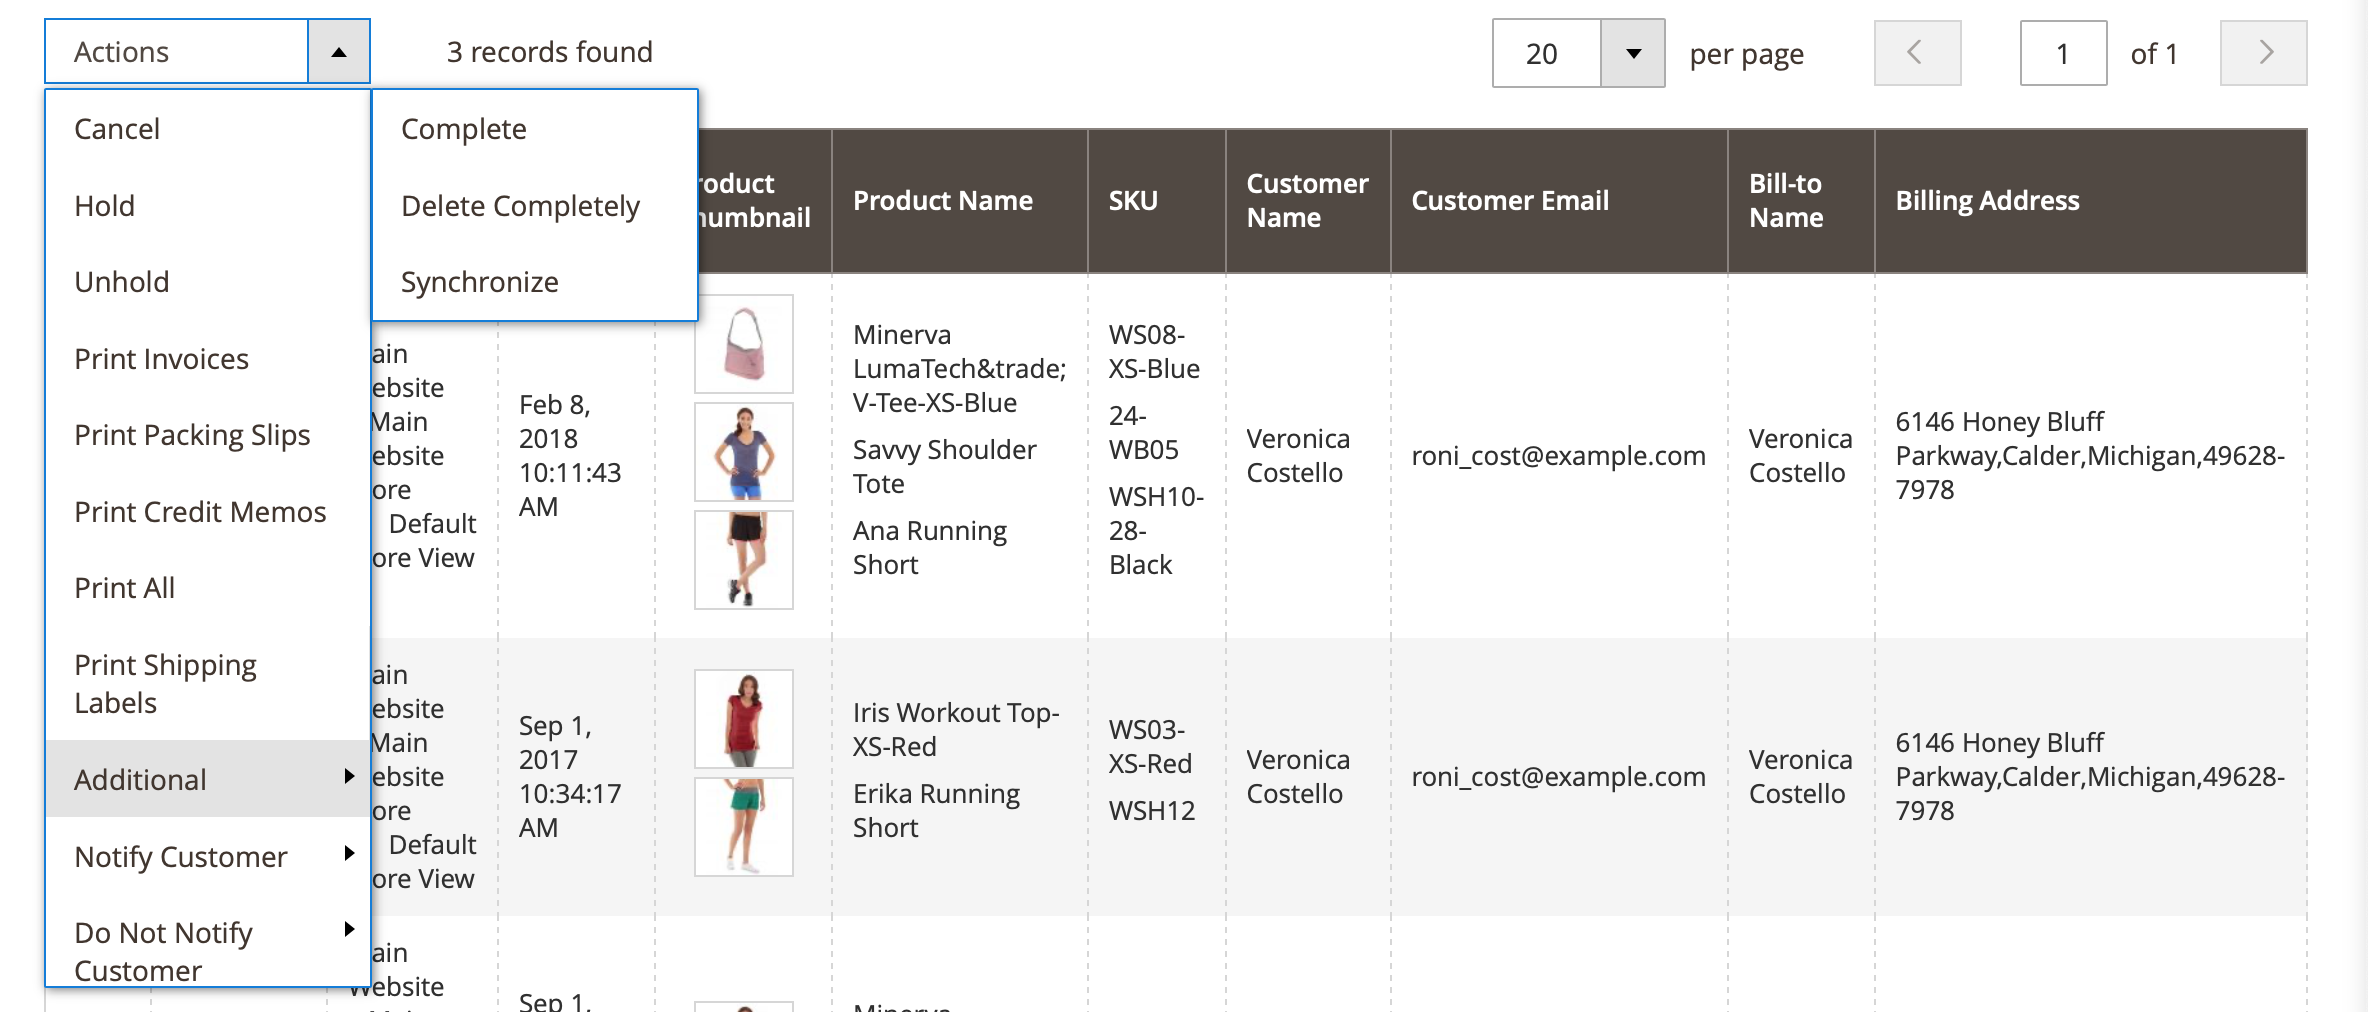Select Print All action
Image resolution: width=2368 pixels, height=1012 pixels.
point(208,588)
